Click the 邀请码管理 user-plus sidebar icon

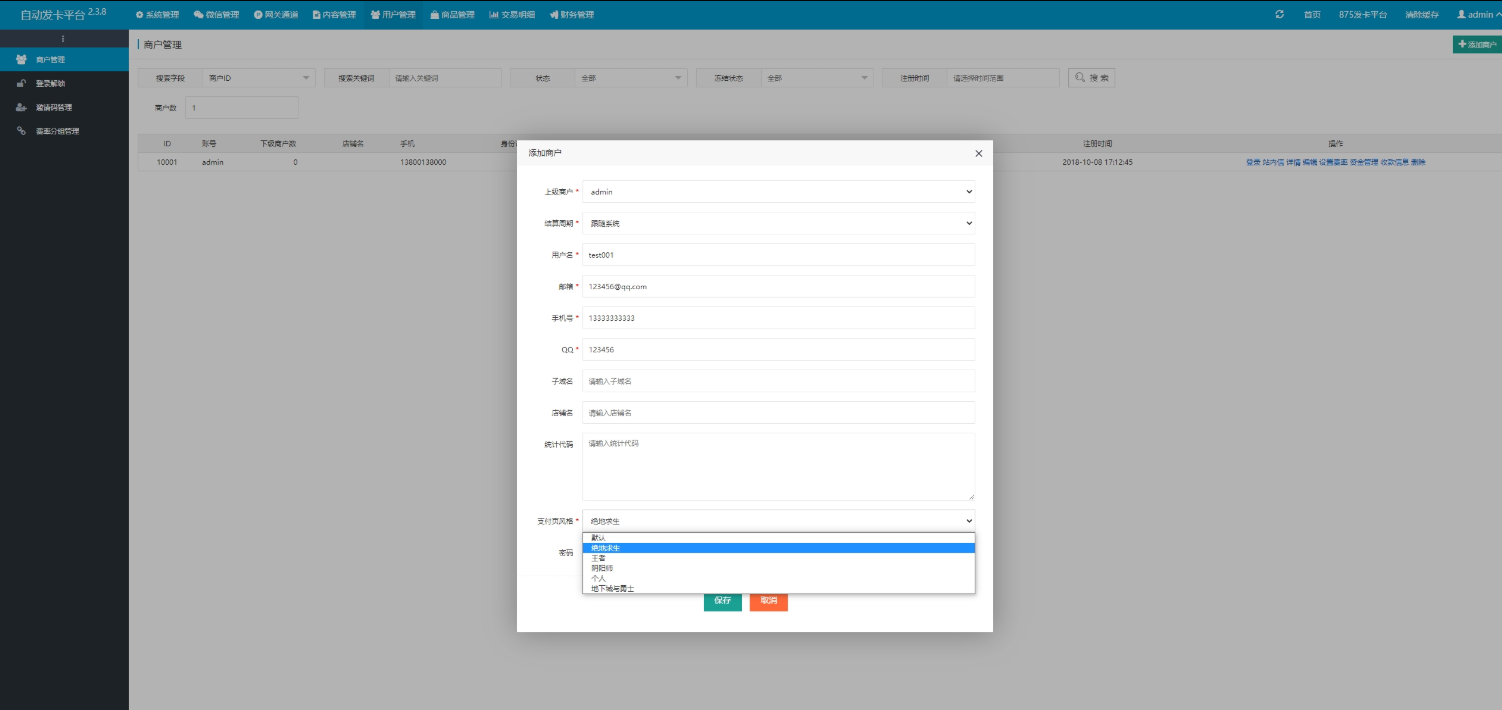click(x=21, y=108)
